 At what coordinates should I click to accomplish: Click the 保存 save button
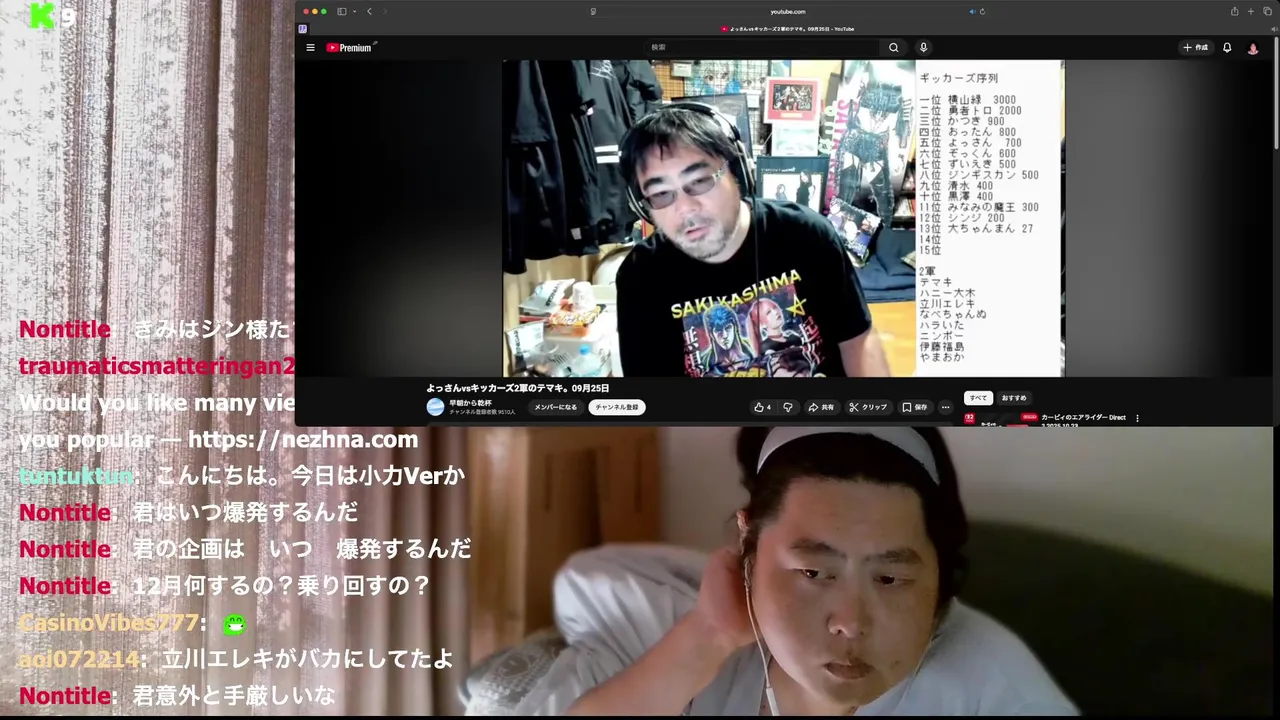915,407
